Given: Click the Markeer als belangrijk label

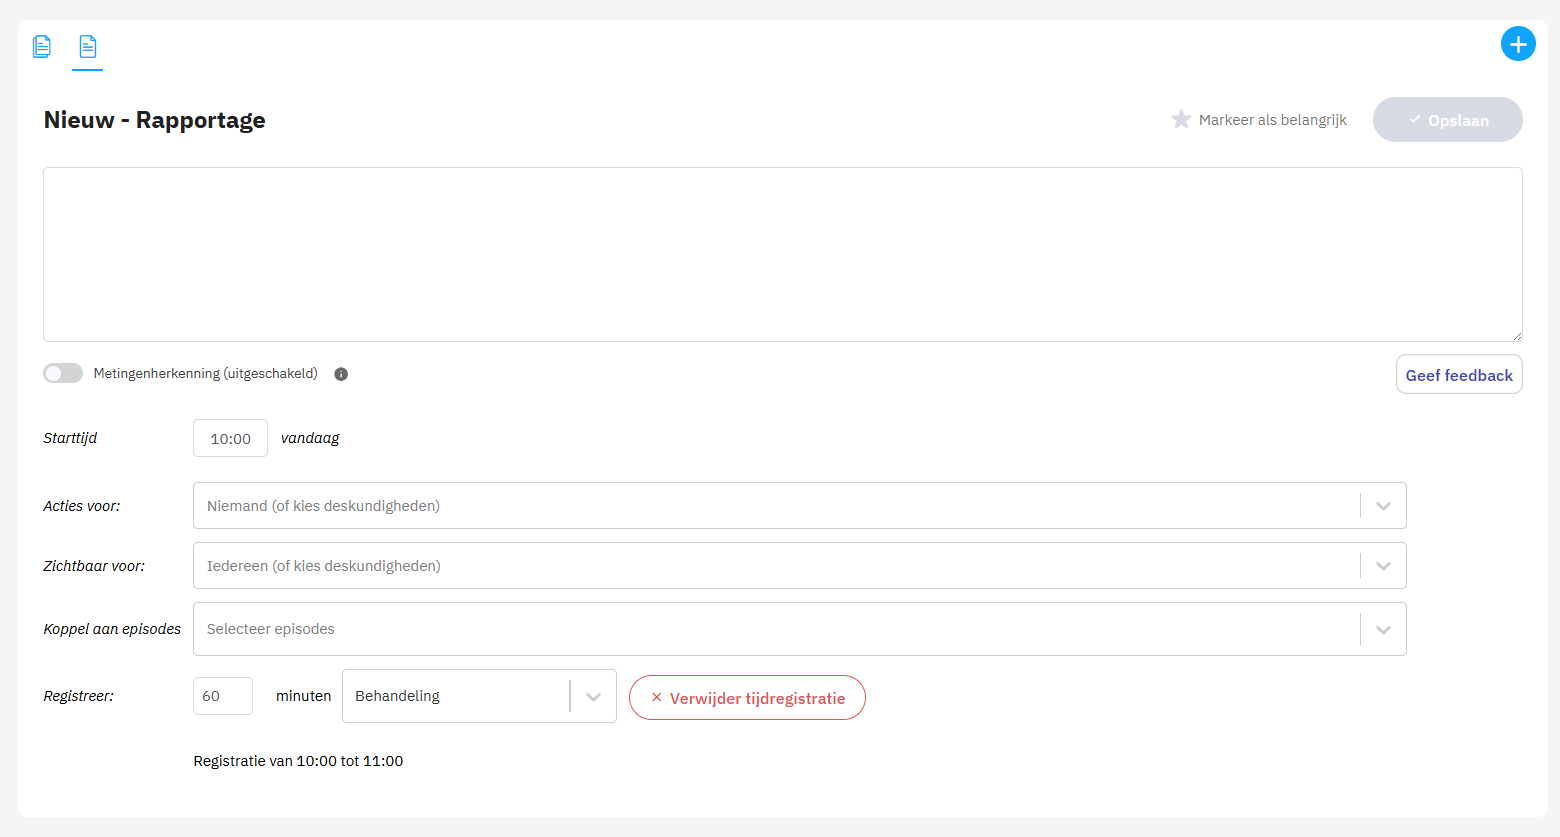Looking at the screenshot, I should click(1272, 120).
